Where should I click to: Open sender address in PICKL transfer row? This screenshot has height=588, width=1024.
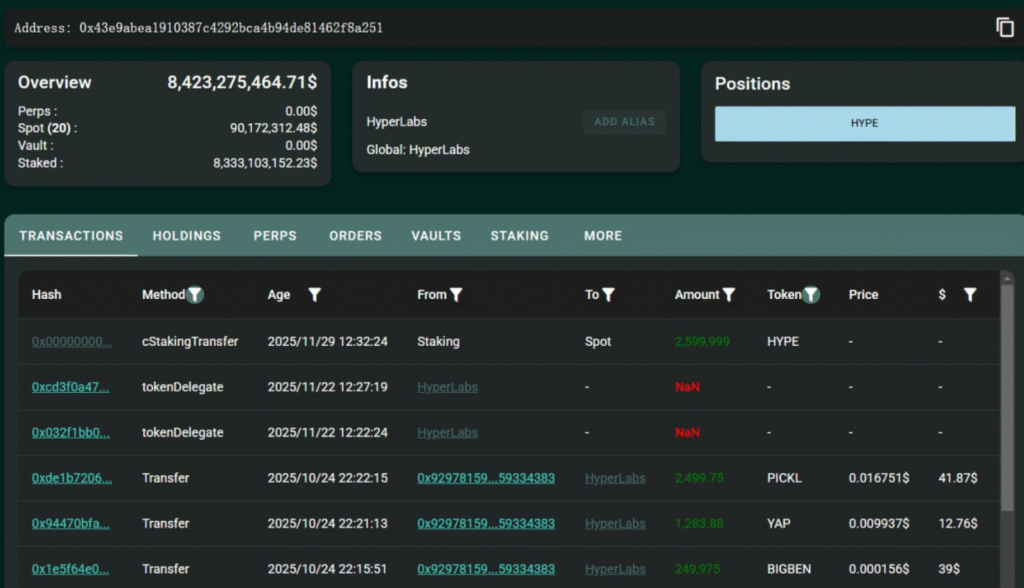(x=485, y=478)
